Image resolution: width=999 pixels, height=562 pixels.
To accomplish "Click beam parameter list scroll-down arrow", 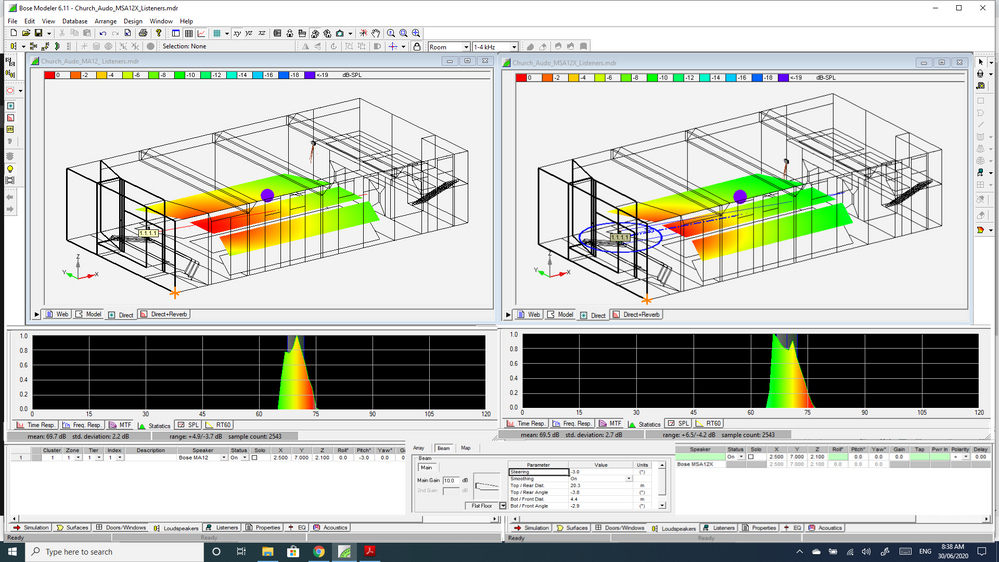I will (x=662, y=505).
